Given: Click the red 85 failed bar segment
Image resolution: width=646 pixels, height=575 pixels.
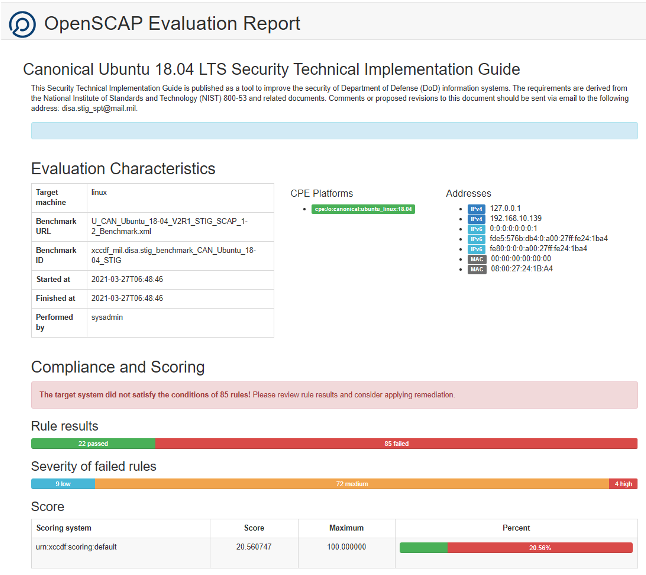Looking at the screenshot, I should coord(396,444).
